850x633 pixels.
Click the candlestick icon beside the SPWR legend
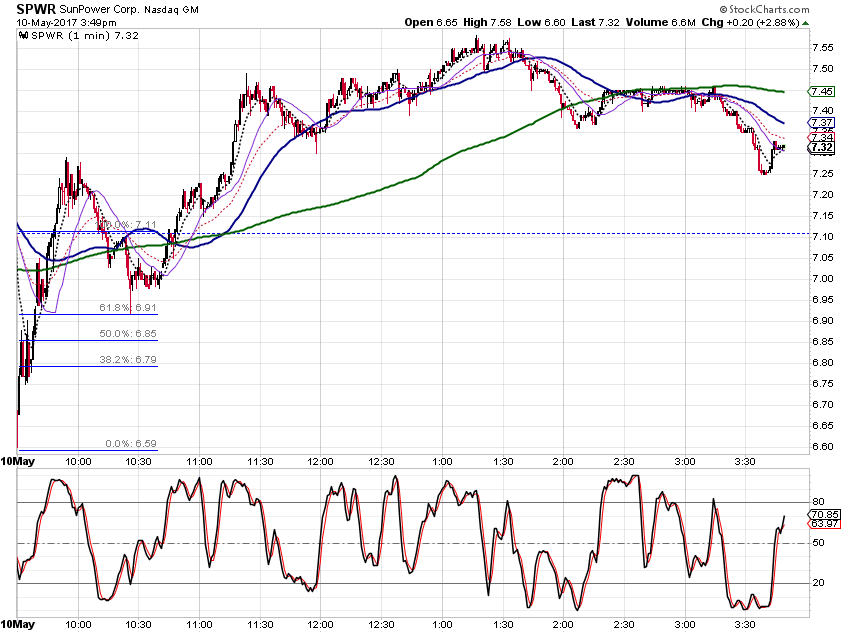point(23,36)
